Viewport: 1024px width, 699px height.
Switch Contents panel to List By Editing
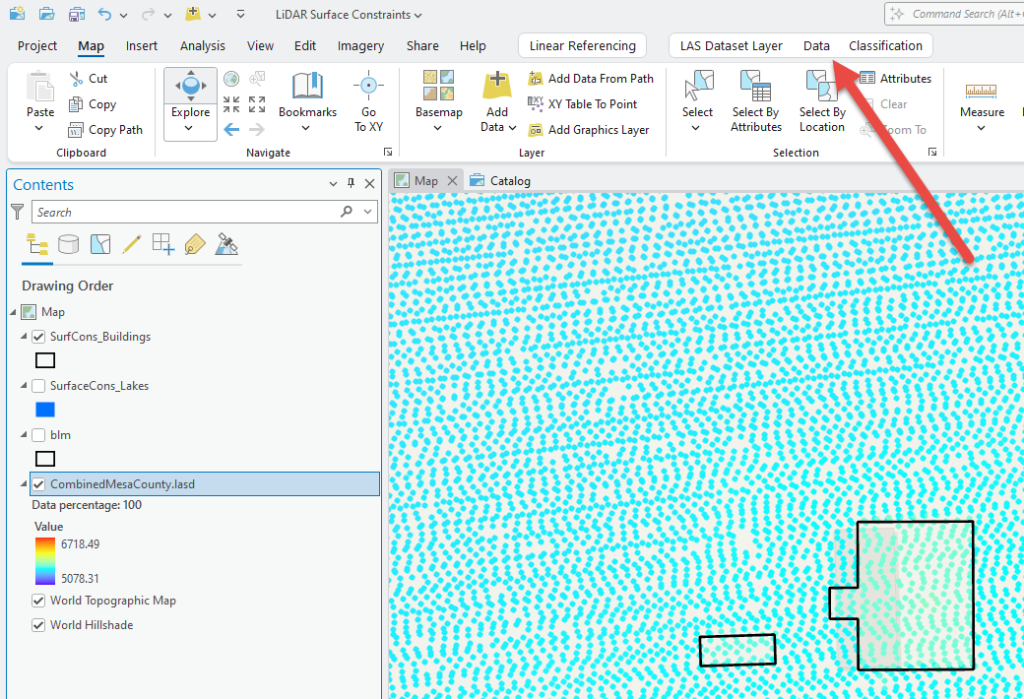tap(130, 243)
